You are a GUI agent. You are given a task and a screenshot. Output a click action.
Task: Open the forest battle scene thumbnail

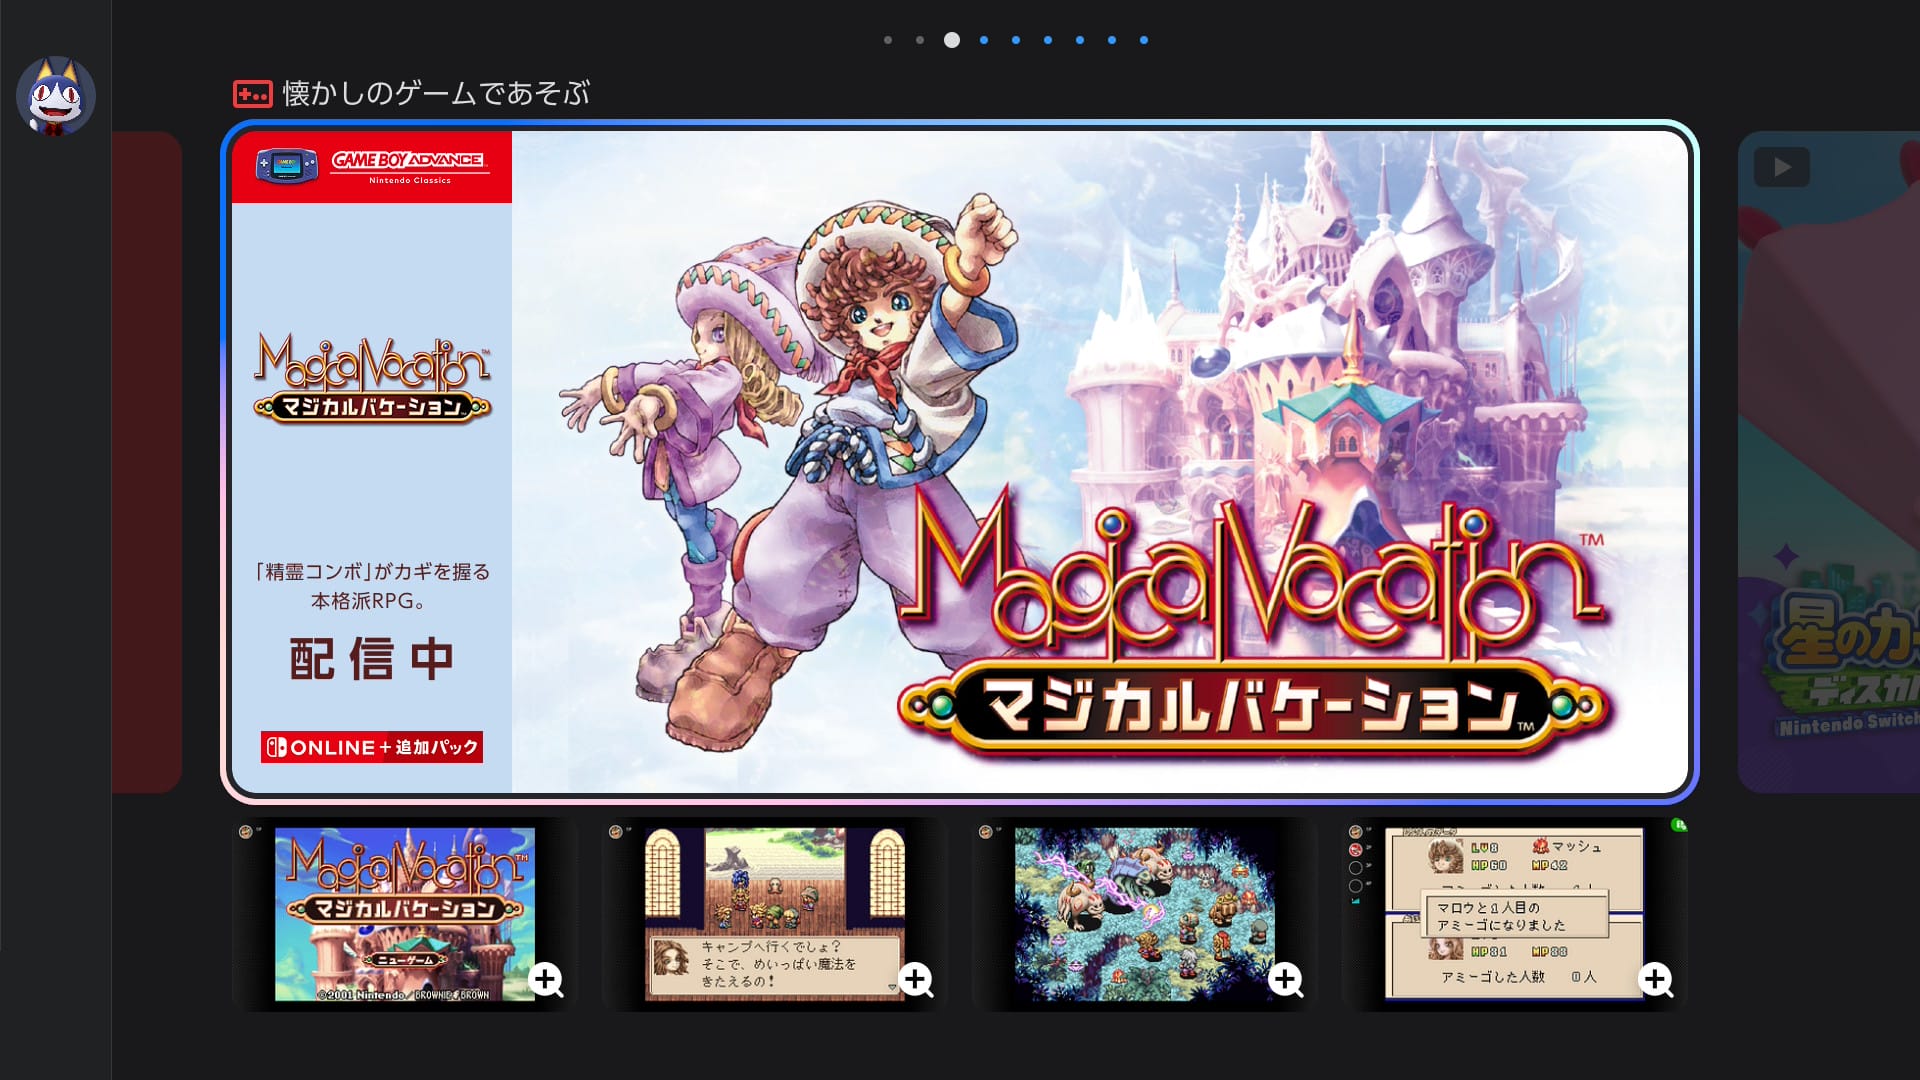[x=1145, y=914]
